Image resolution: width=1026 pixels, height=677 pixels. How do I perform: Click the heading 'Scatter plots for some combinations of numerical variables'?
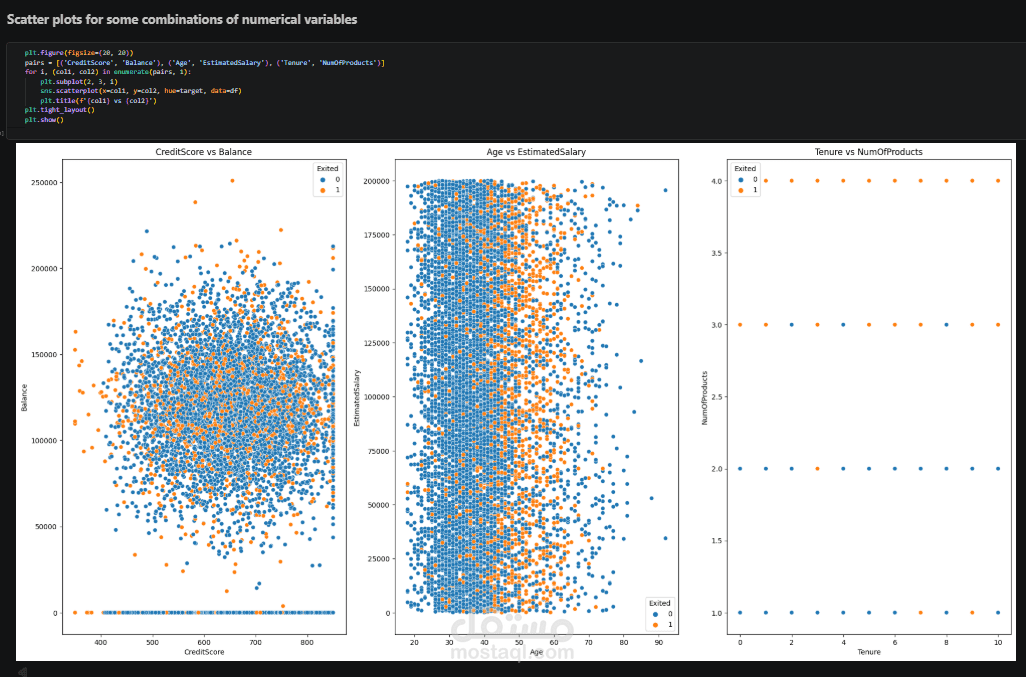pyautogui.click(x=182, y=20)
